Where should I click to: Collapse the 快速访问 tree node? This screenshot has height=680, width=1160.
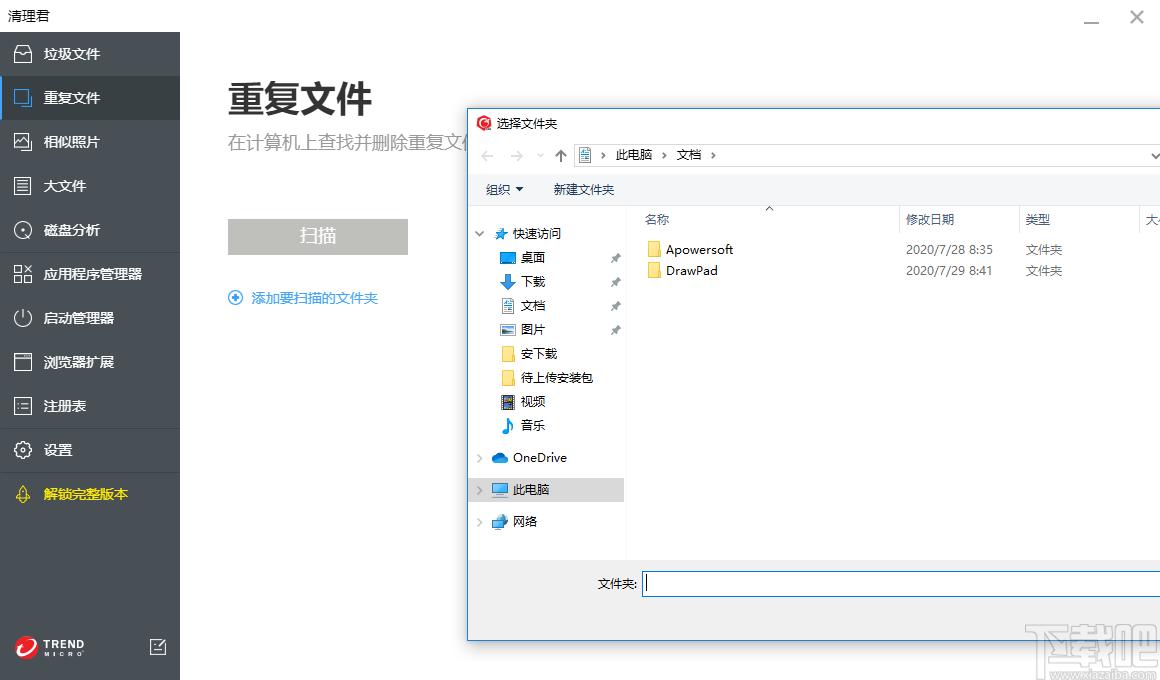(x=480, y=233)
